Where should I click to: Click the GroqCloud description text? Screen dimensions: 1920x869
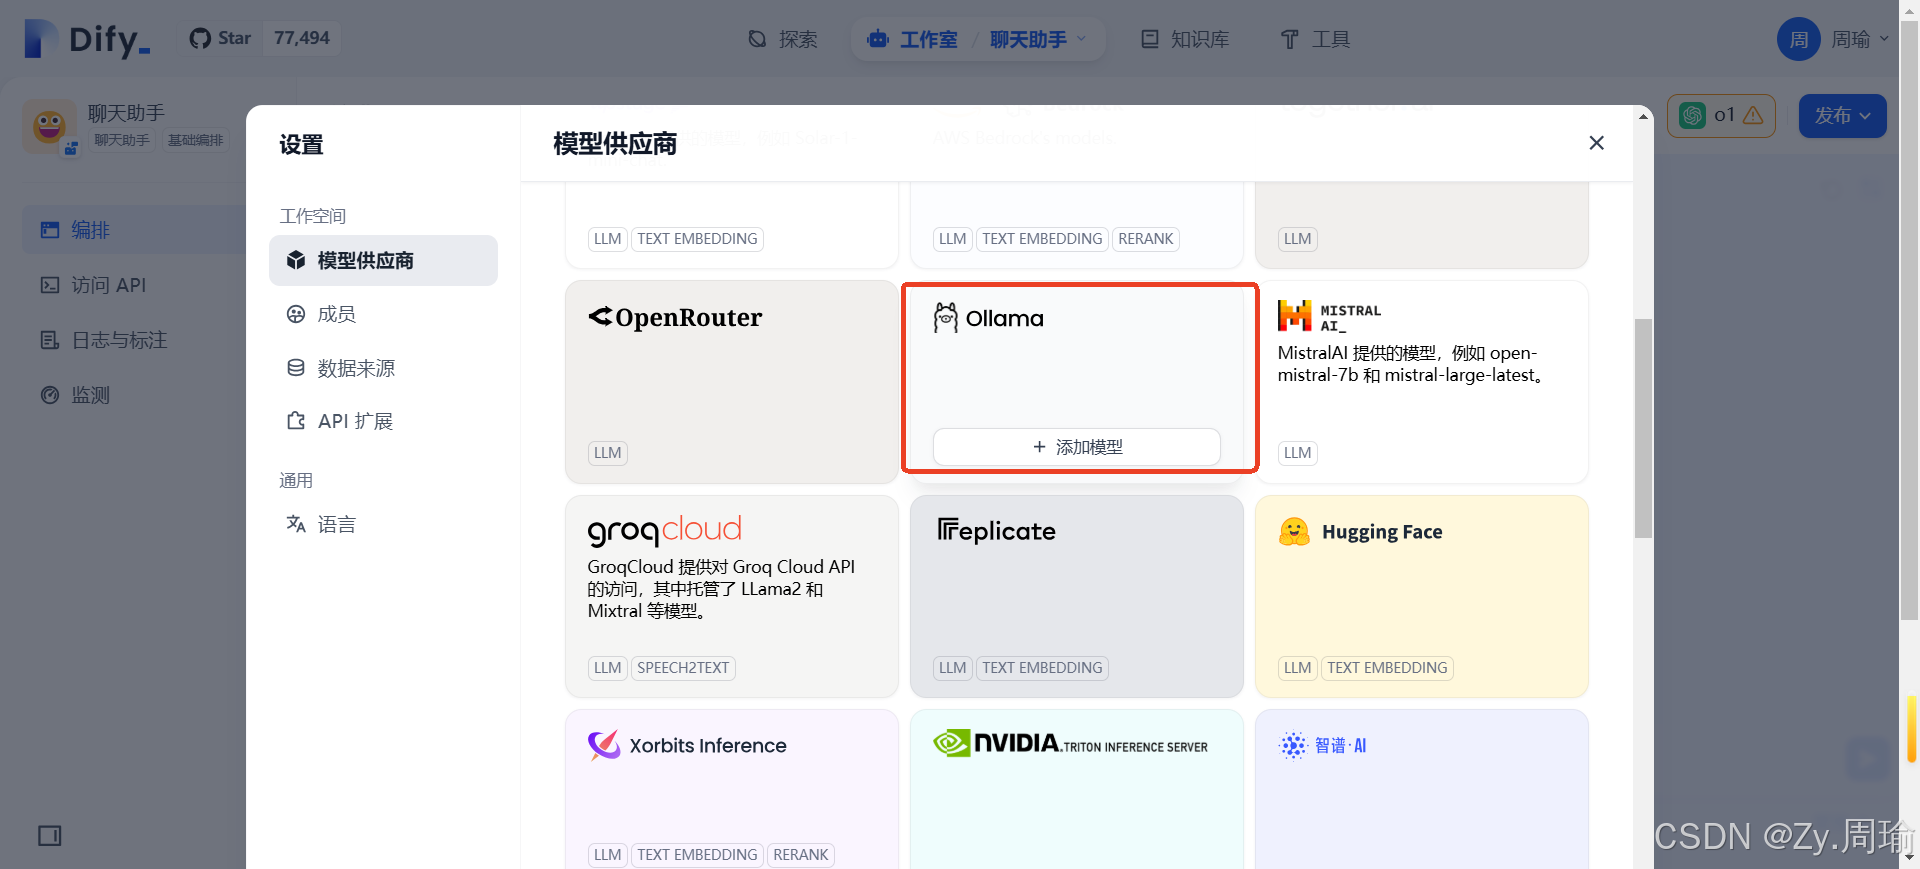coord(721,589)
